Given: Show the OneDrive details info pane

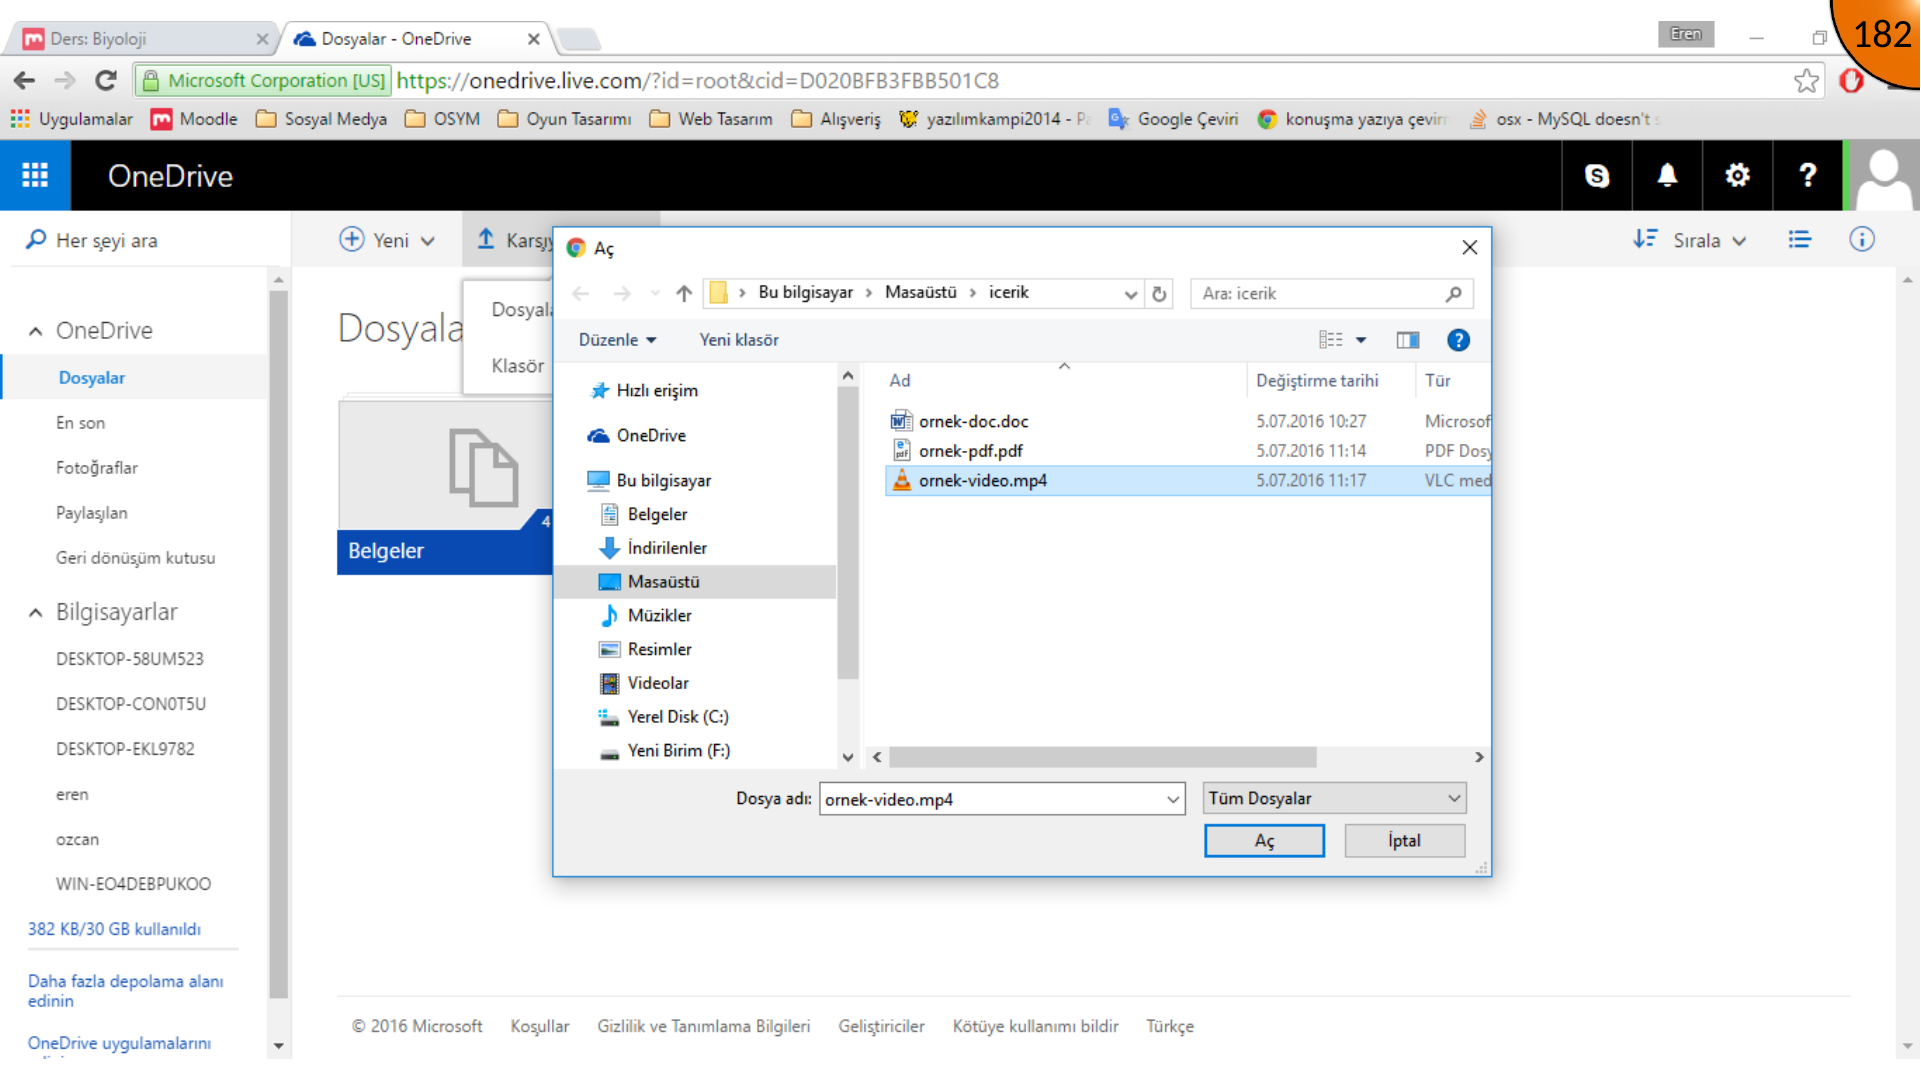Looking at the screenshot, I should pos(1861,240).
